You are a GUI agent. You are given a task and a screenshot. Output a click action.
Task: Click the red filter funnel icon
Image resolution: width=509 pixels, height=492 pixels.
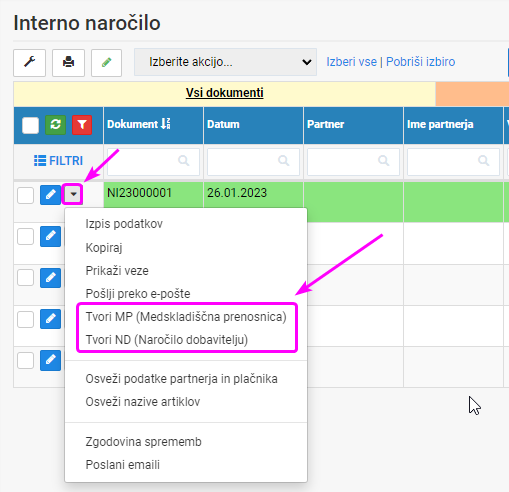[x=82, y=125]
